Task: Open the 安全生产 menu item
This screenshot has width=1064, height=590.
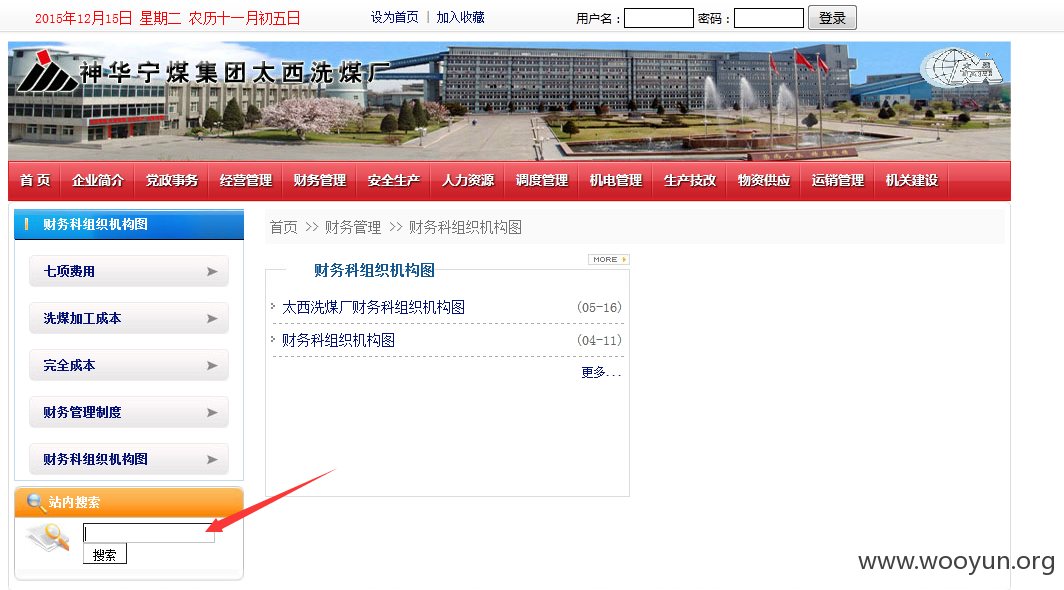Action: [x=394, y=181]
